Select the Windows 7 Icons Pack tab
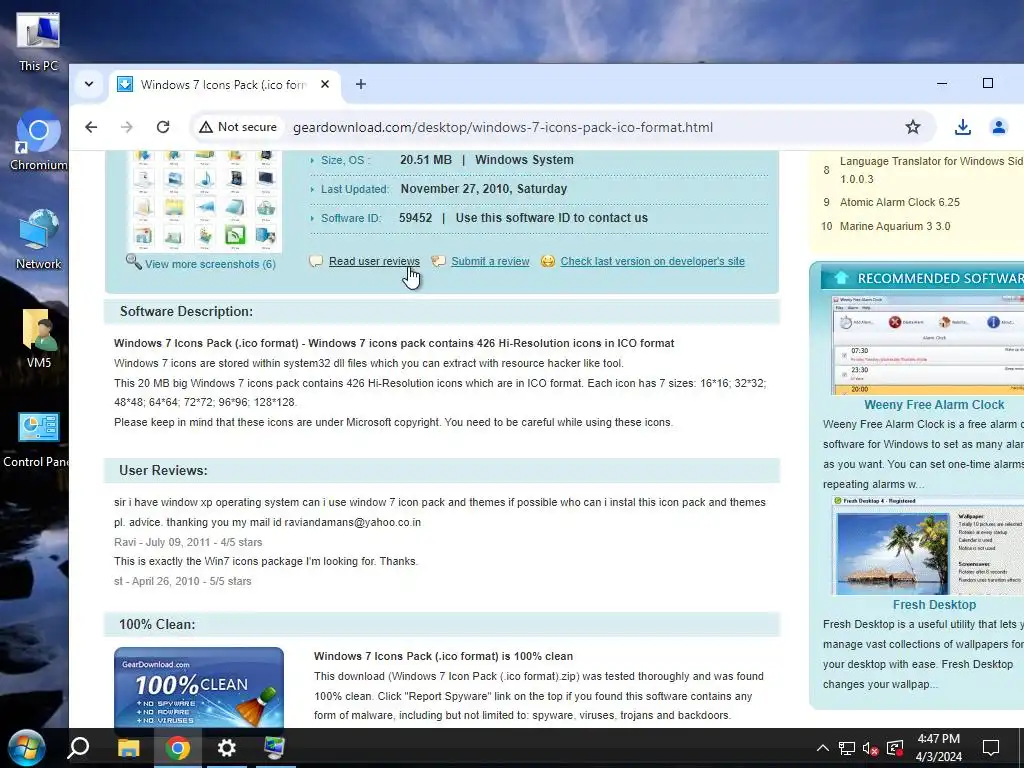1024x768 pixels. (x=224, y=85)
